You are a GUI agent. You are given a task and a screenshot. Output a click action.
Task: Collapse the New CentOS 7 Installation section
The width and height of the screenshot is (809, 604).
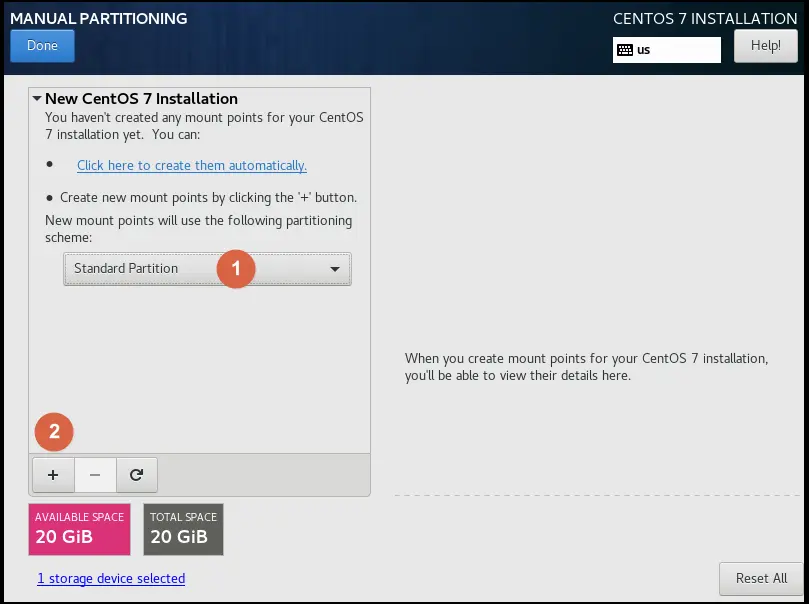coord(37,98)
